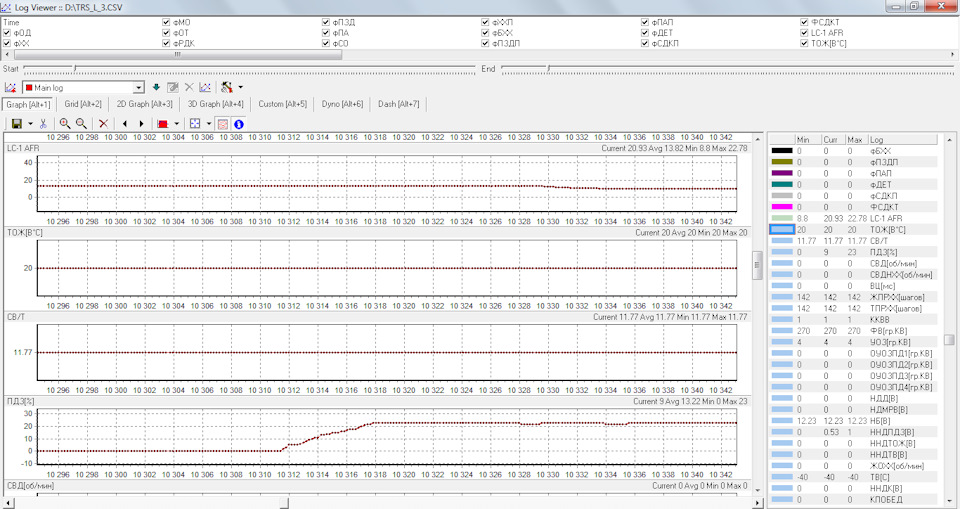960x509 pixels.
Task: Click the black swatch for фБХХ
Action: pyautogui.click(x=782, y=151)
